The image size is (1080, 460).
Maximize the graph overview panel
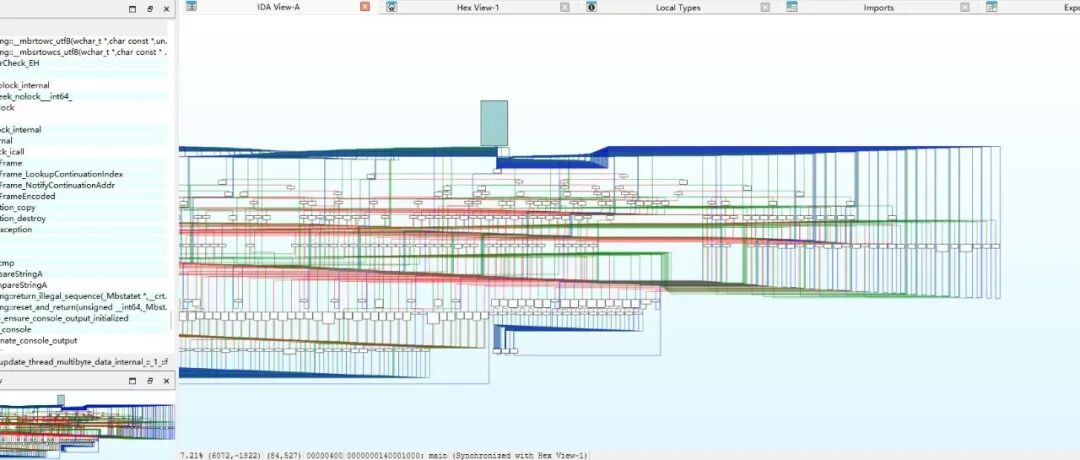[x=132, y=381]
